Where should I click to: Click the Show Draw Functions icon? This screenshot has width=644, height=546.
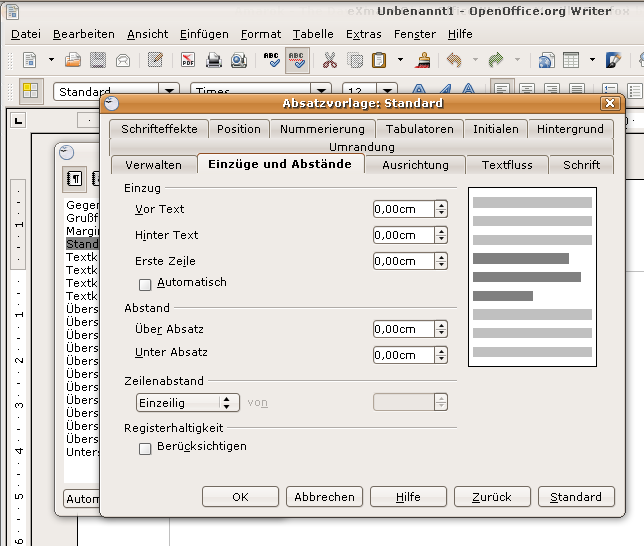[x=613, y=60]
